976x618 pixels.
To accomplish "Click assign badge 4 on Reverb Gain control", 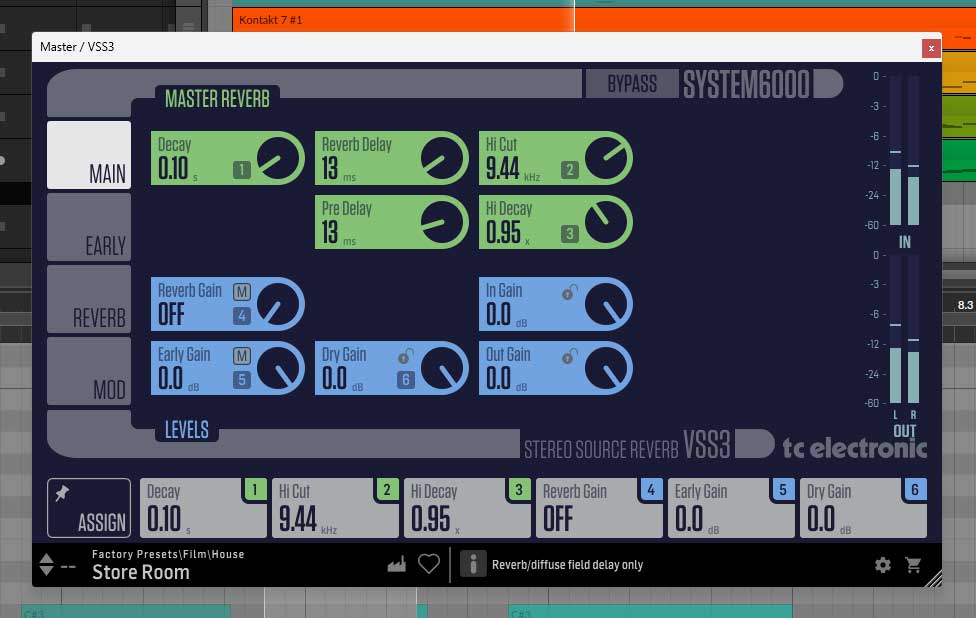I will [242, 316].
